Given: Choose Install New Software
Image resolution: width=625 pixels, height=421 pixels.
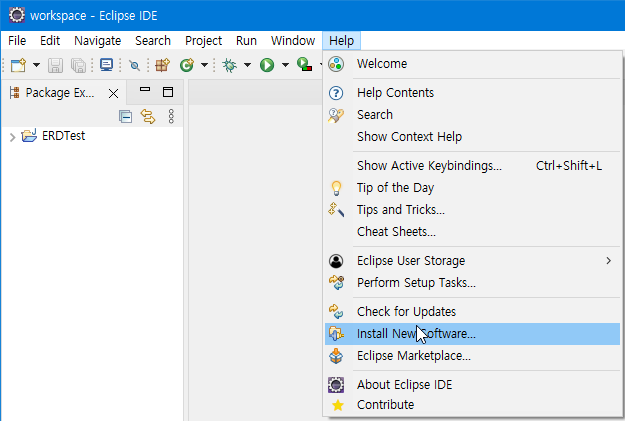Looking at the screenshot, I should click(472, 334).
